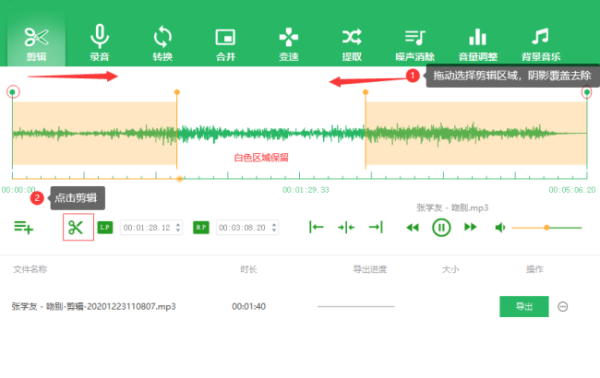Jump to the selection start marker
This screenshot has height=378, width=600.
tap(316, 227)
